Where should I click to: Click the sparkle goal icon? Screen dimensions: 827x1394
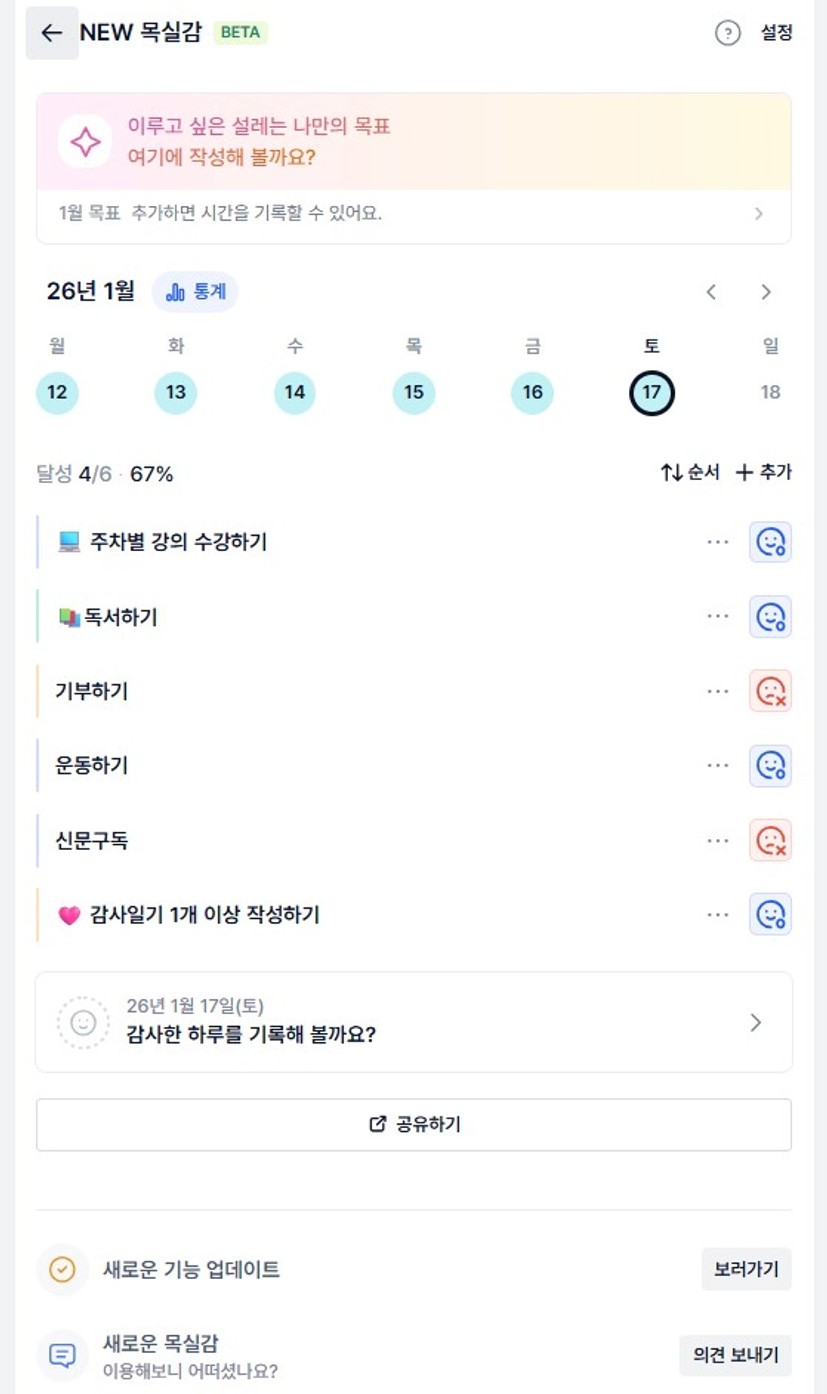pyautogui.click(x=85, y=142)
